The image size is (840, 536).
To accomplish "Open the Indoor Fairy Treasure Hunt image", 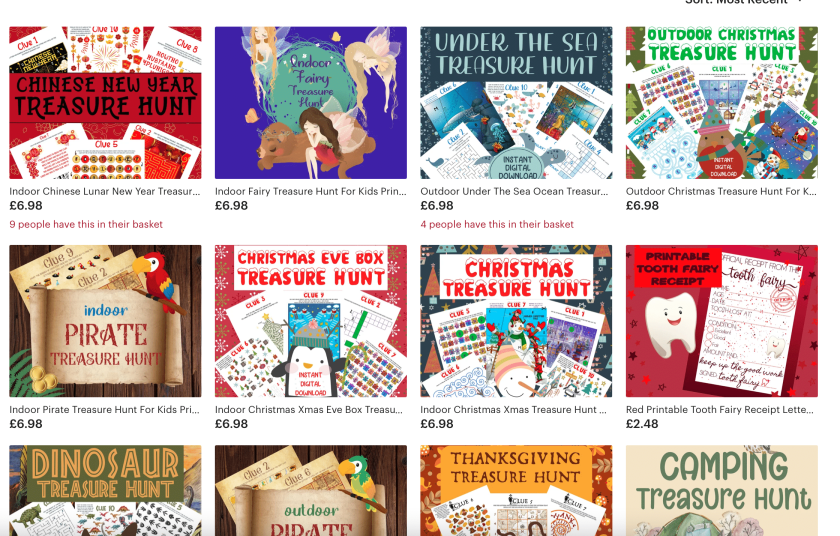I will pos(311,103).
